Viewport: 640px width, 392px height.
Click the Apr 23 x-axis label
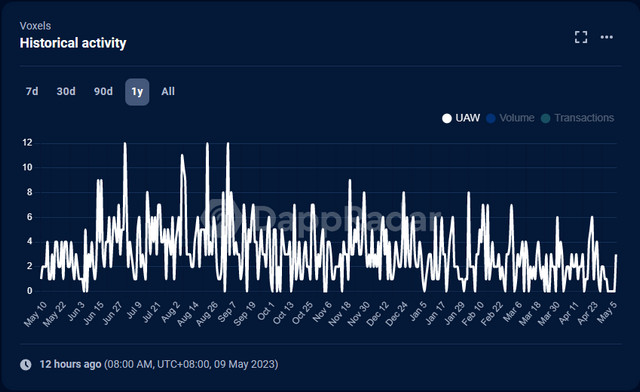(588, 313)
